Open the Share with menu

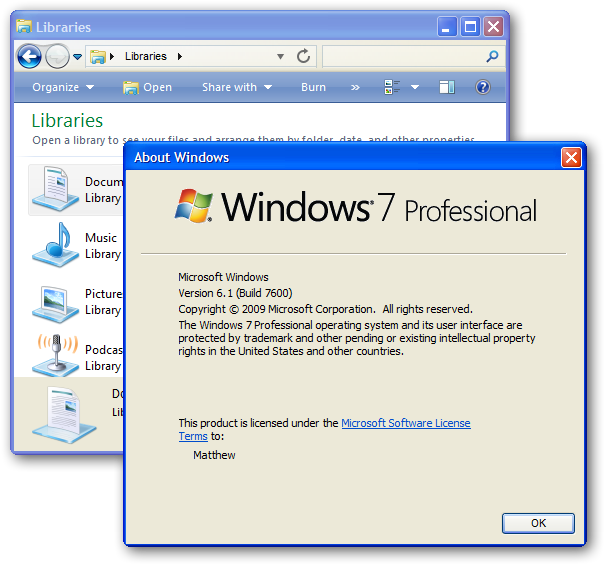click(x=237, y=87)
